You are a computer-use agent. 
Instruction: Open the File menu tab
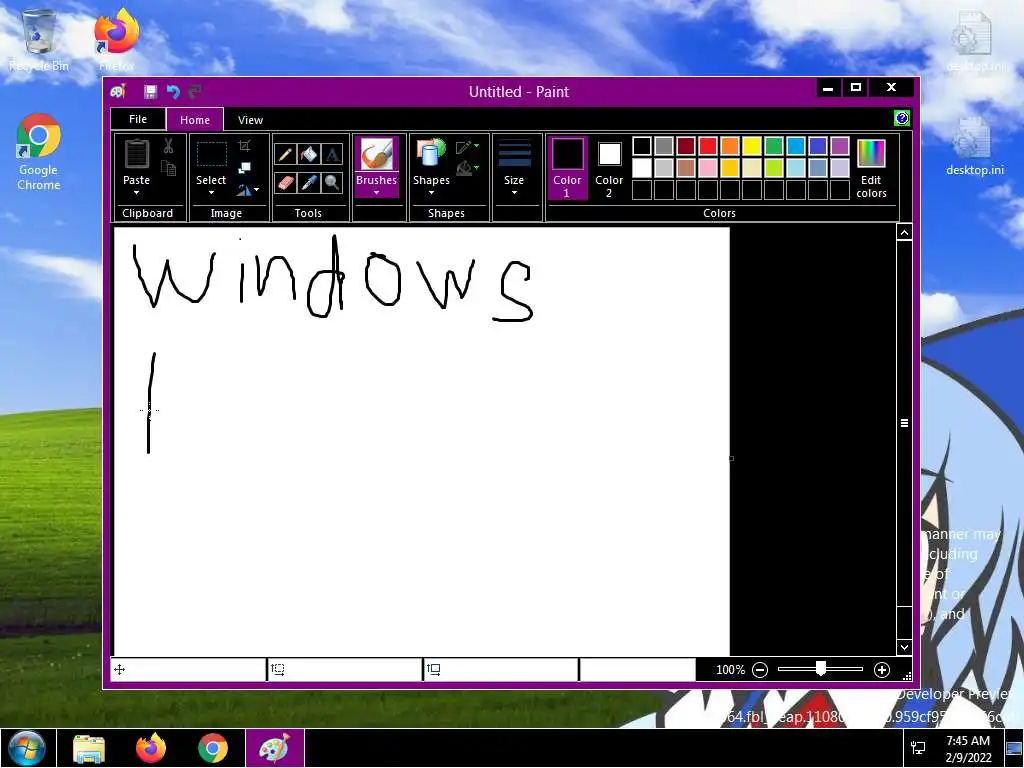pyautogui.click(x=138, y=119)
